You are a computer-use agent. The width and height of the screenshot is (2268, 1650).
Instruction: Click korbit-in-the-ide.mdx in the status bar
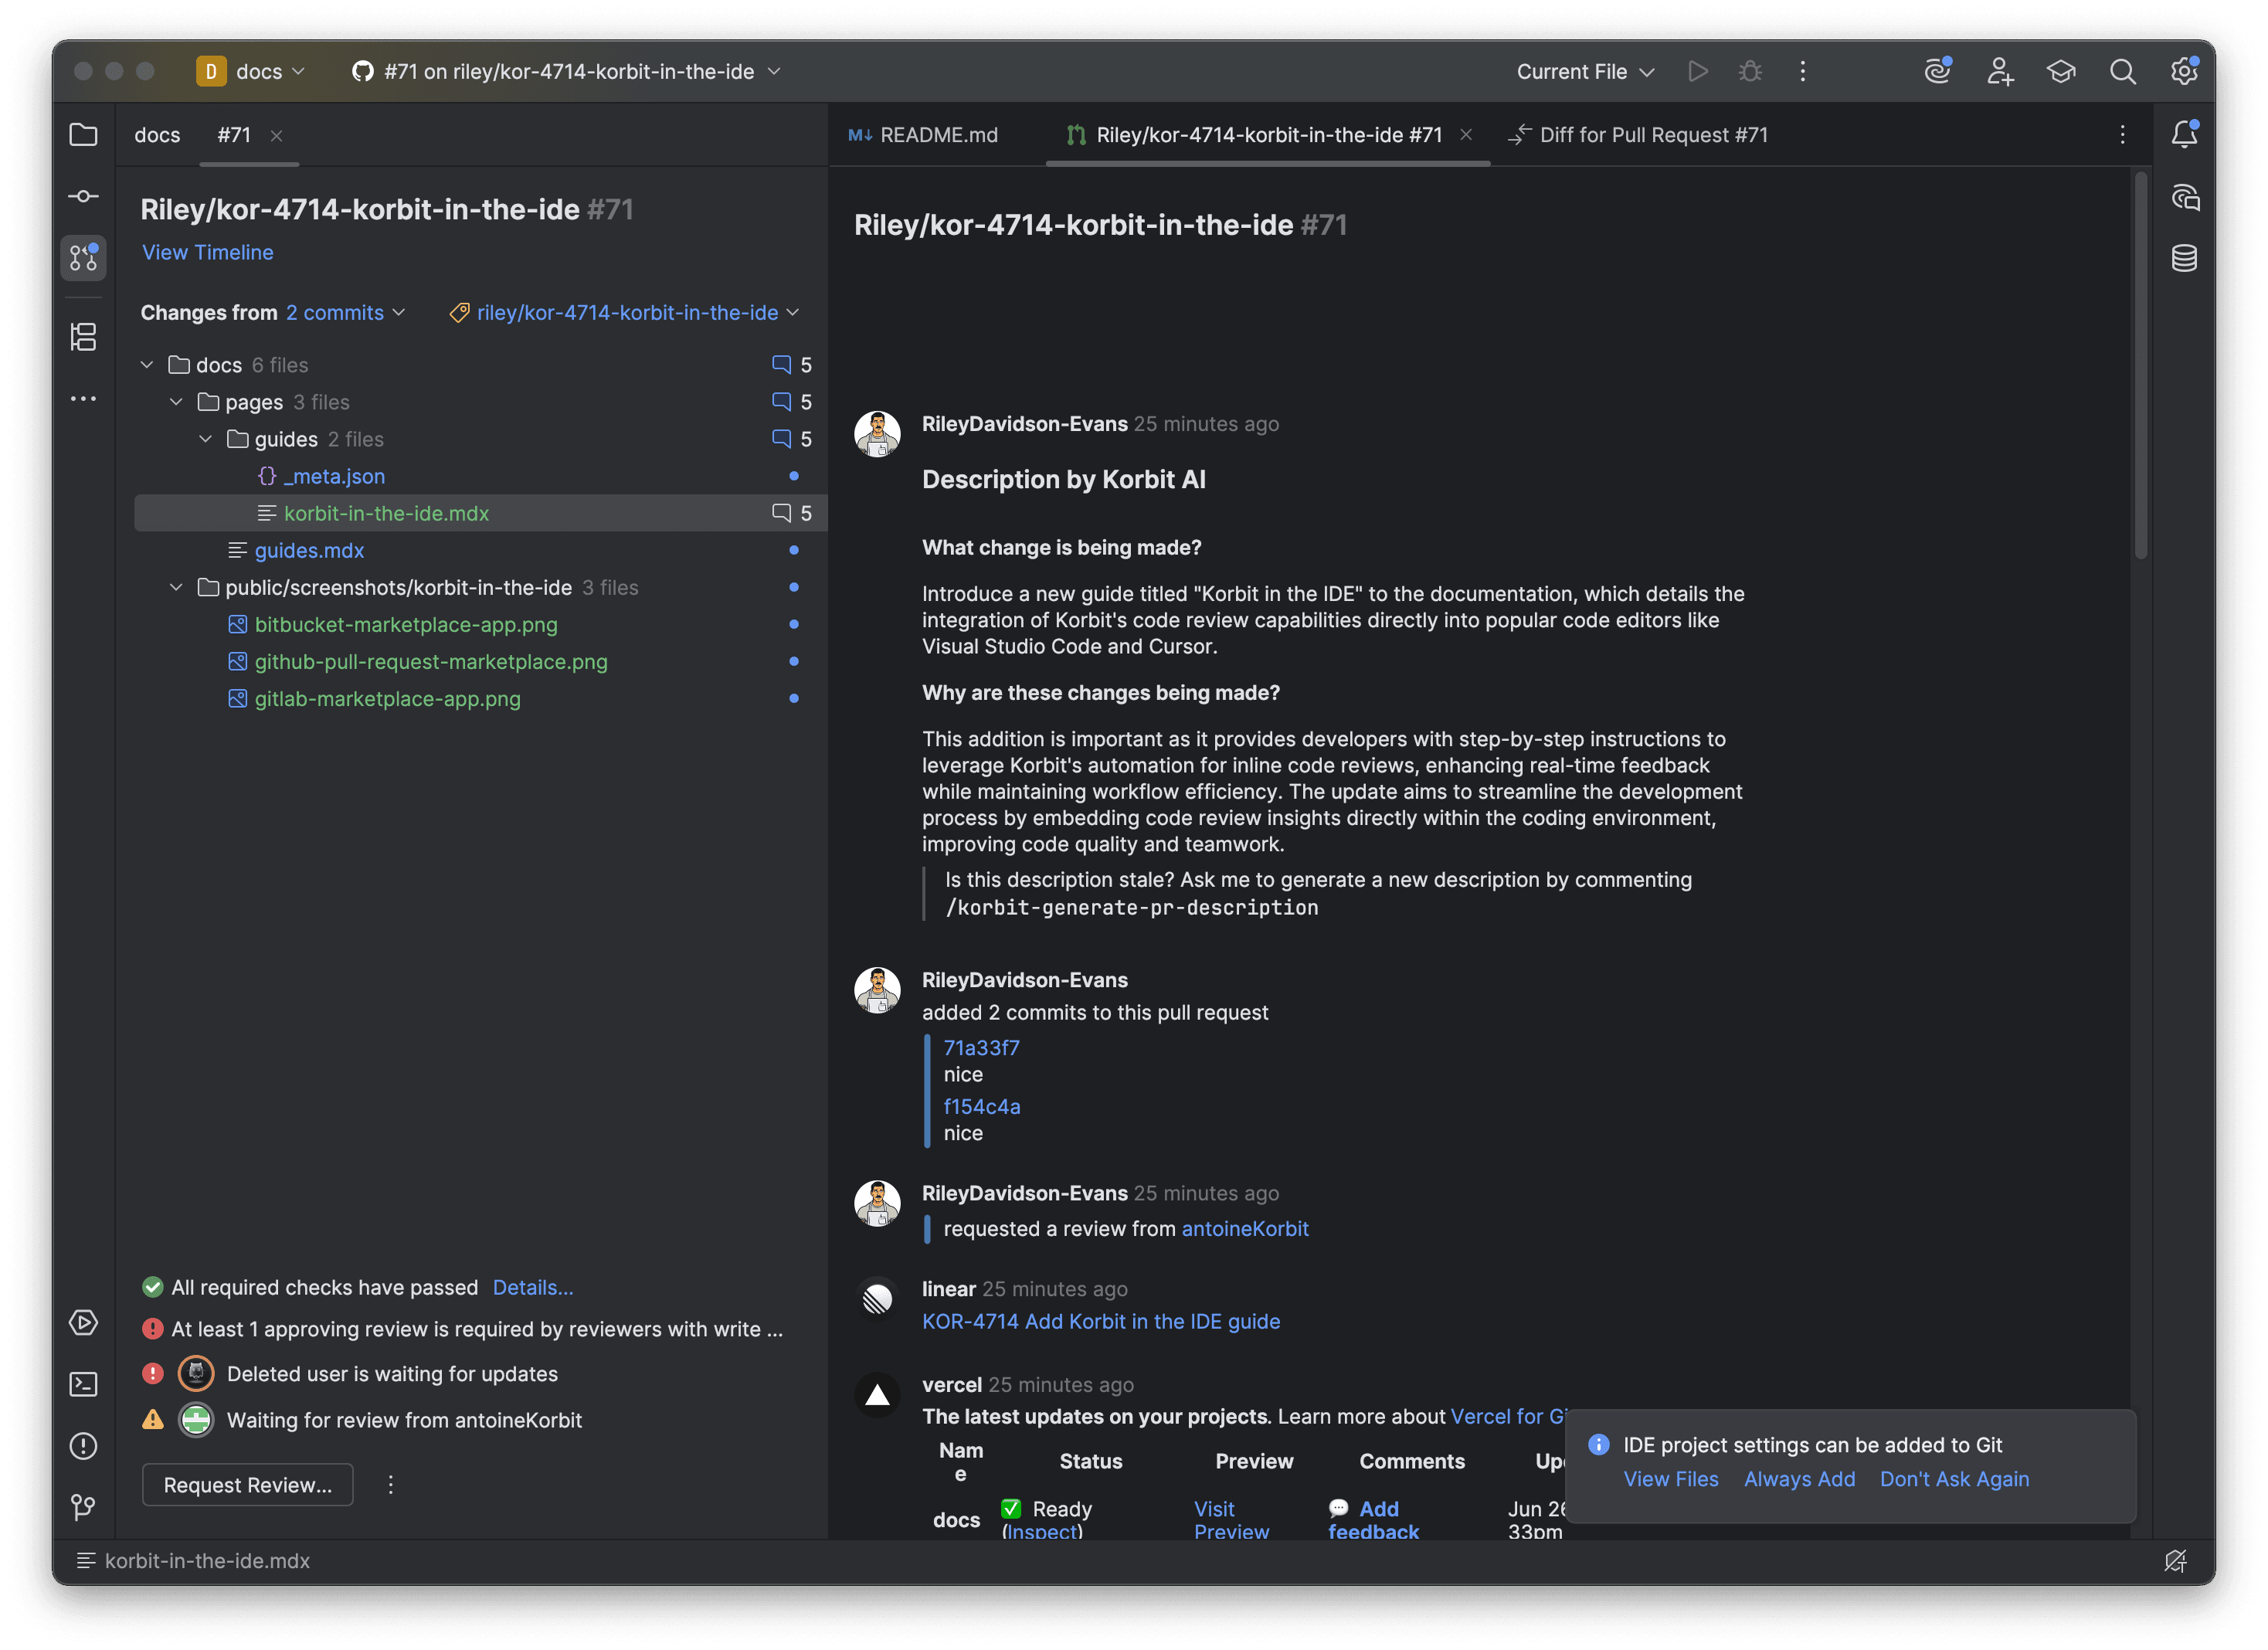(207, 1560)
